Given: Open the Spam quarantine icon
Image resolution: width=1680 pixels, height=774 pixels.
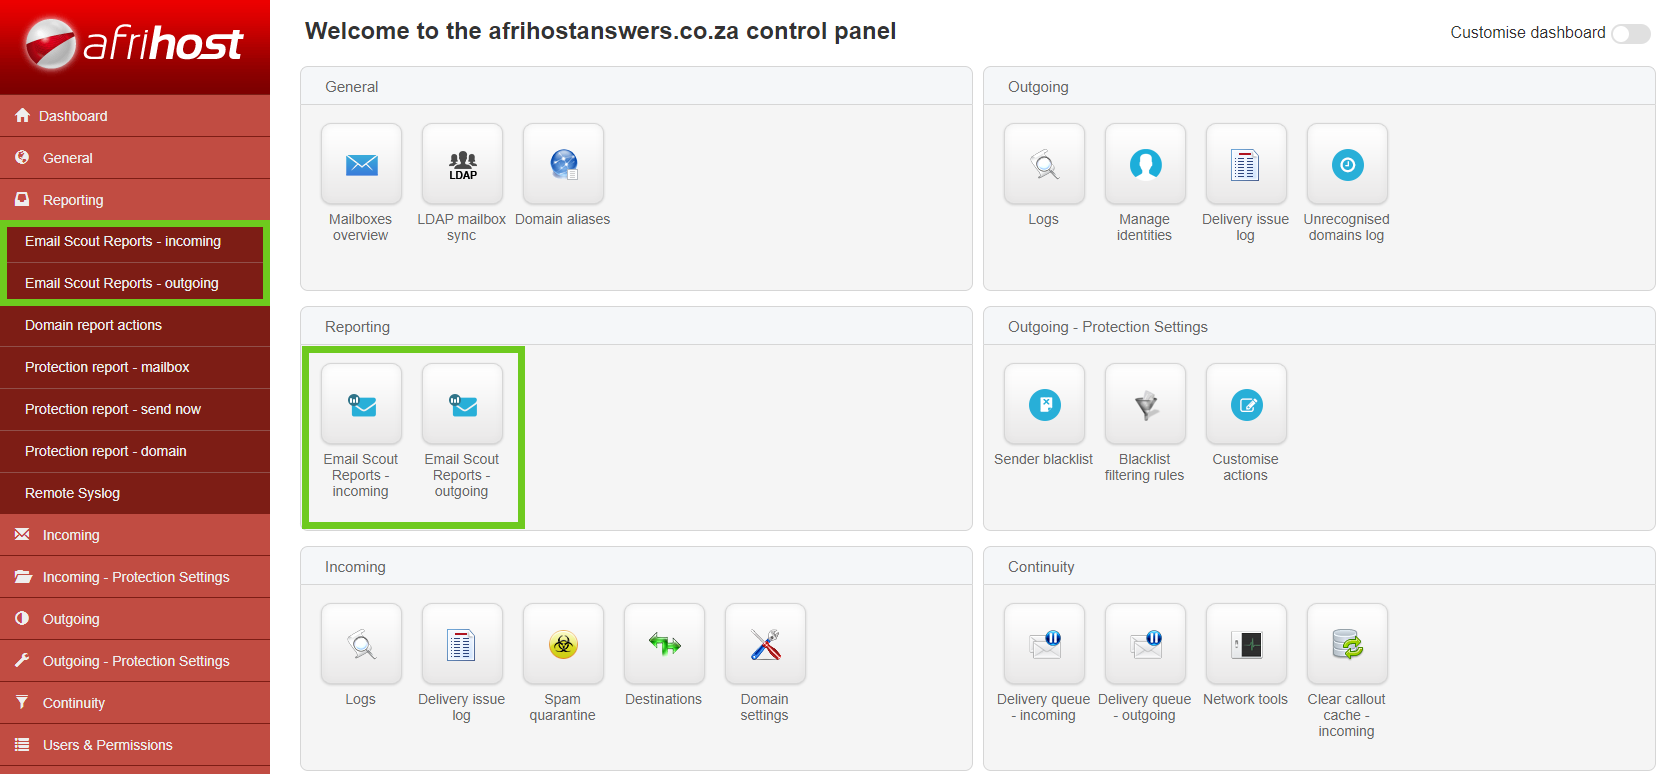Looking at the screenshot, I should point(563,644).
